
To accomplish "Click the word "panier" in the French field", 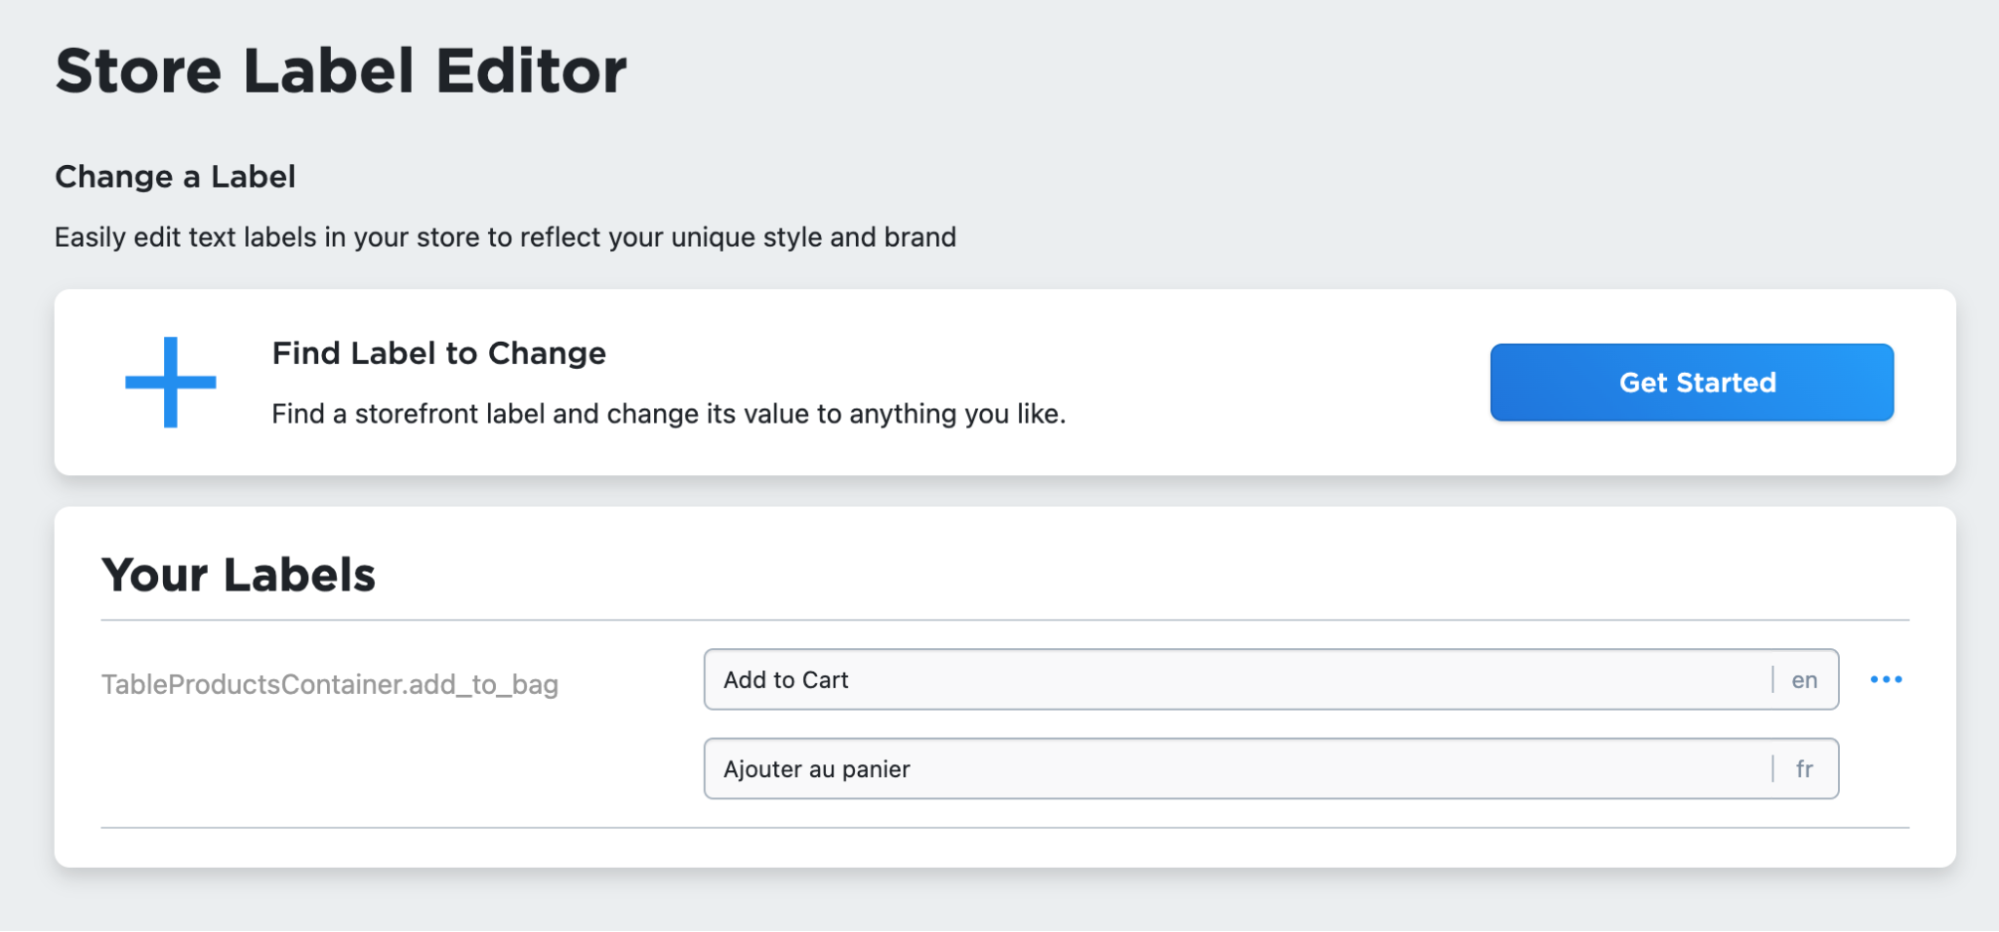I will tap(876, 769).
